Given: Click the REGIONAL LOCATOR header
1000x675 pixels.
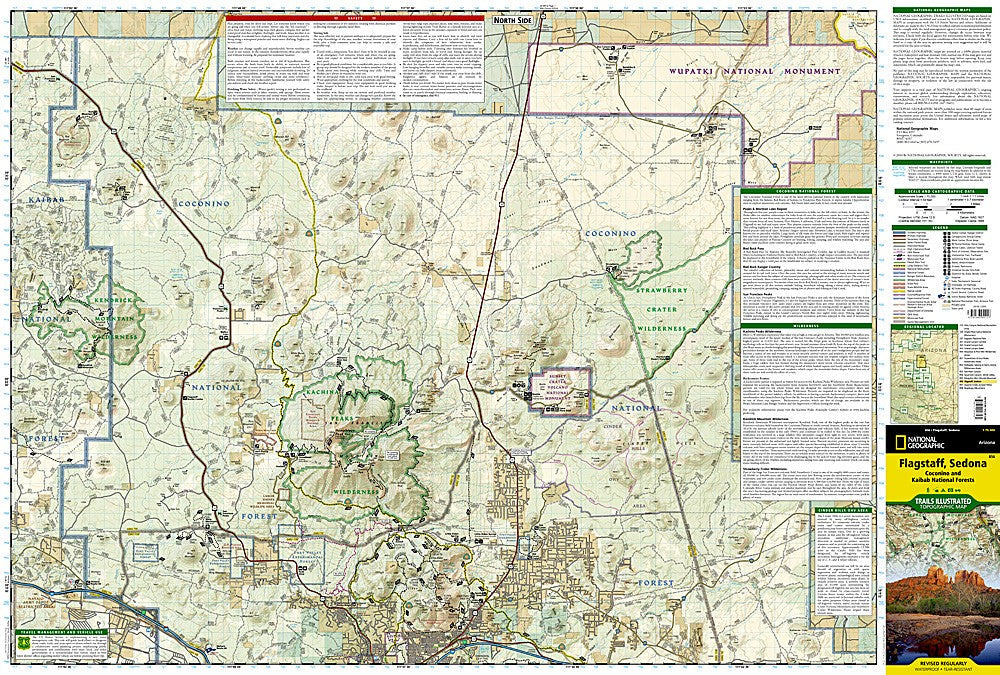Looking at the screenshot, I should click(x=924, y=326).
